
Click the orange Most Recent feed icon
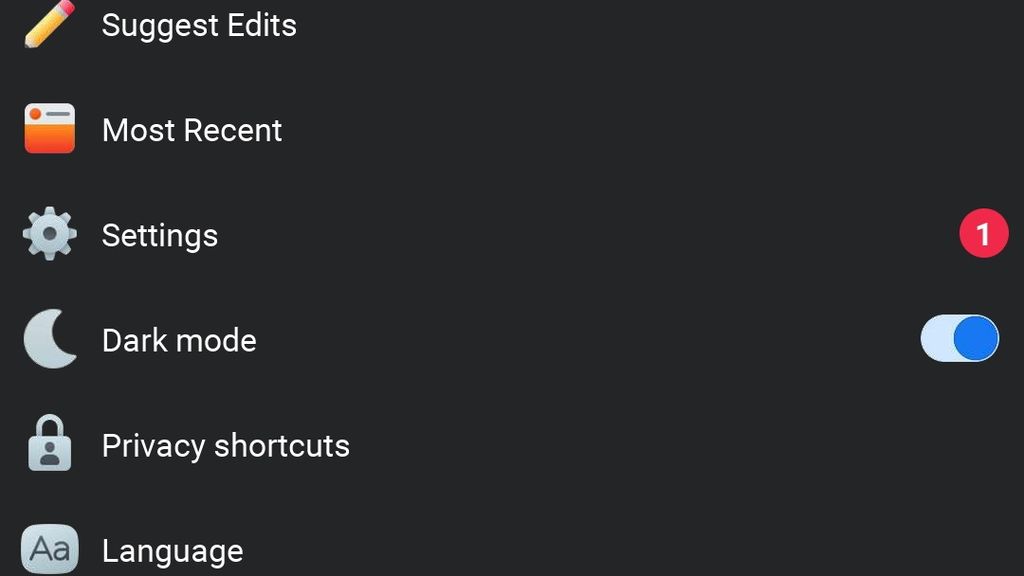coord(50,129)
